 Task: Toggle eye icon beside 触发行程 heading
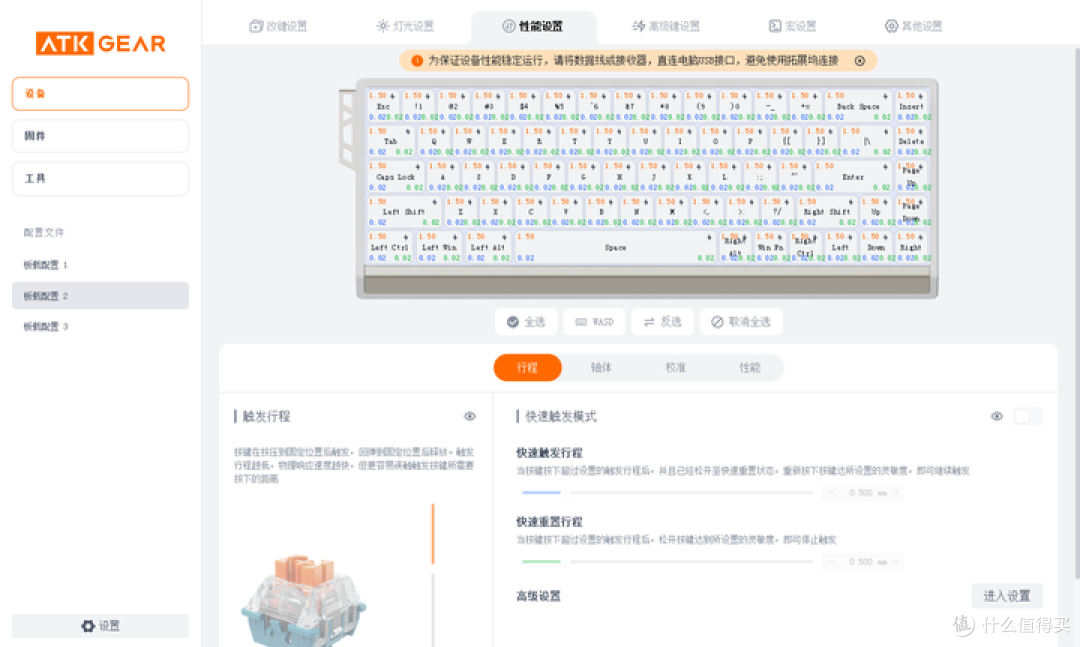coord(470,416)
